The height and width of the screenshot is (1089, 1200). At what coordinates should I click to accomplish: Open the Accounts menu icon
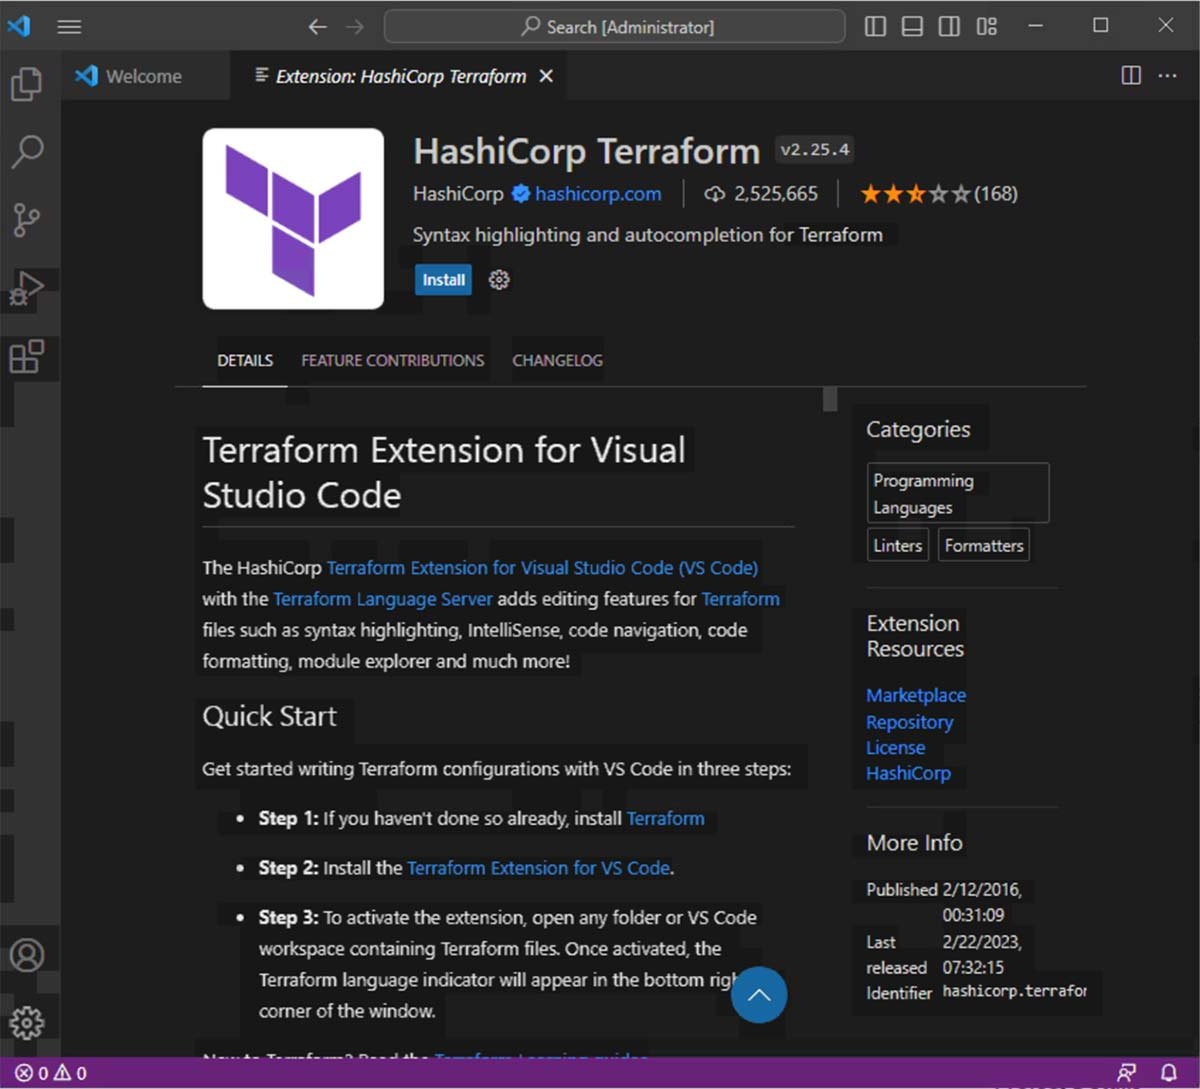(x=27, y=955)
